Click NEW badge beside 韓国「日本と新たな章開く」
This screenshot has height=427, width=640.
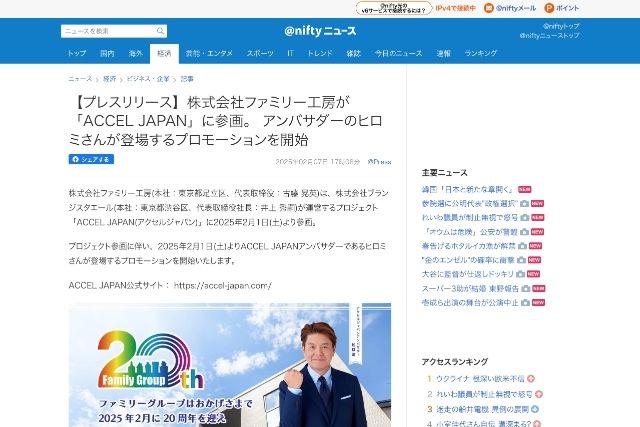pos(524,189)
